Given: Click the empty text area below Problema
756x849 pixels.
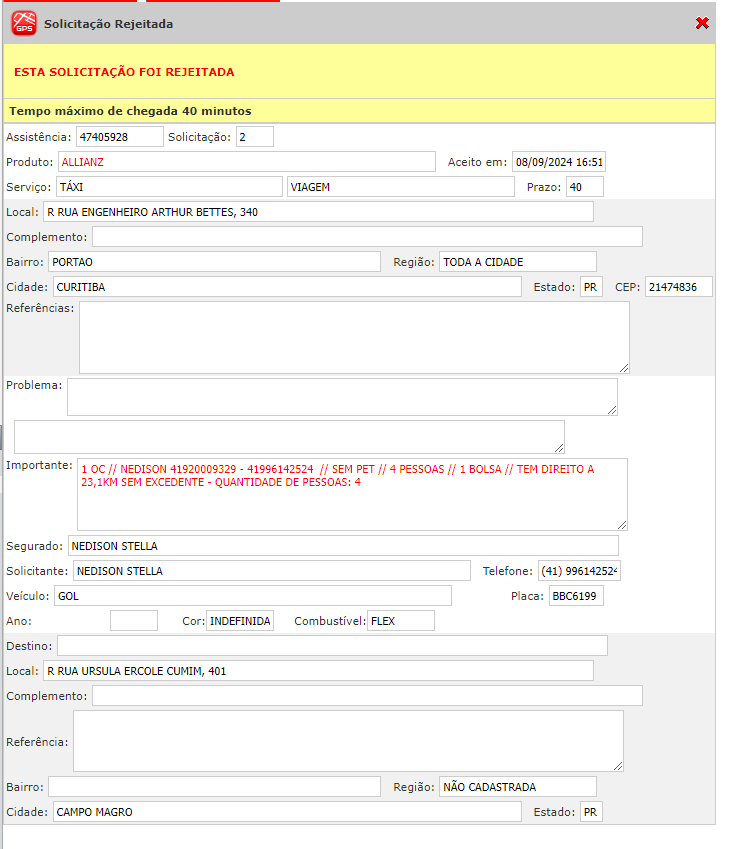Looking at the screenshot, I should coord(289,437).
